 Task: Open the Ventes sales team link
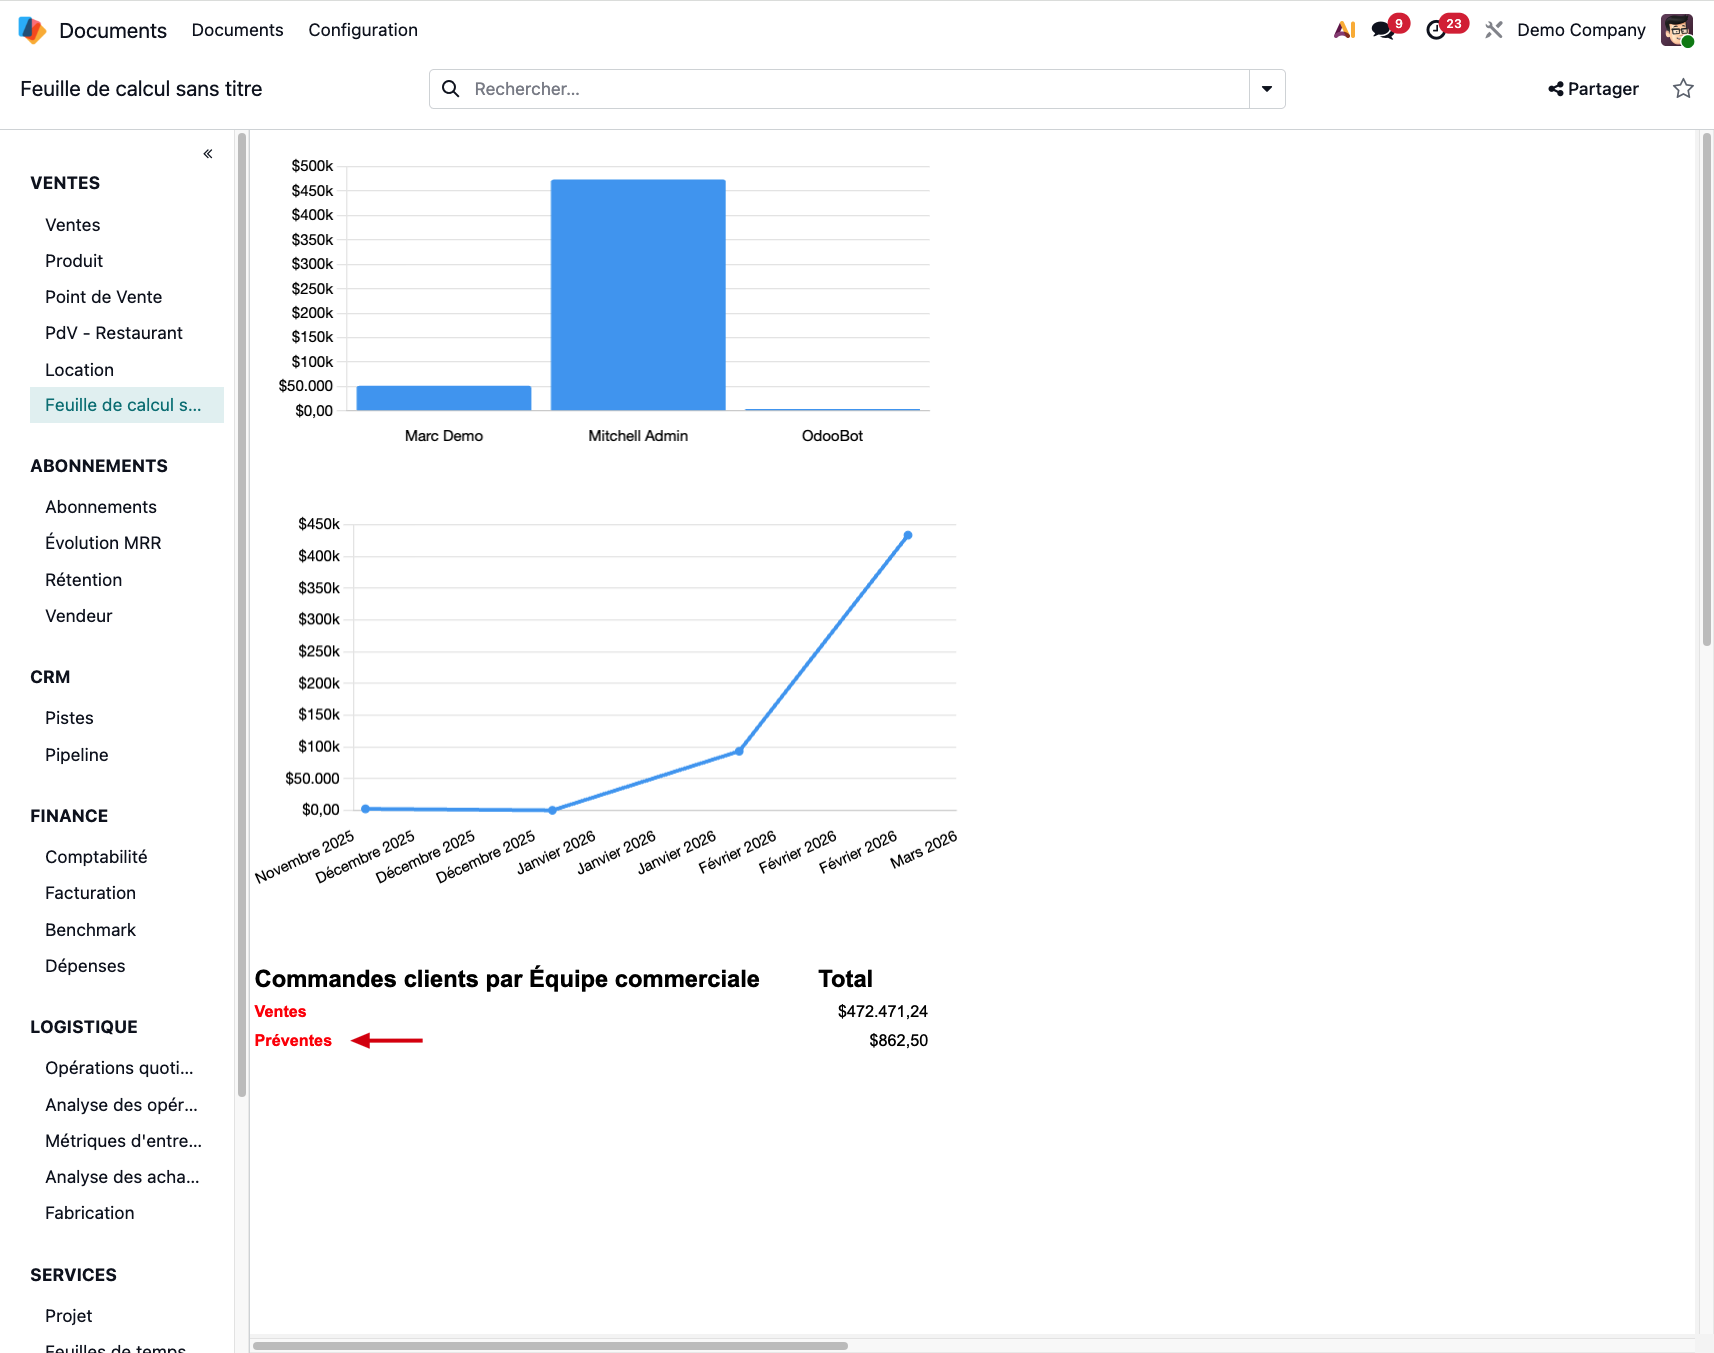point(280,1011)
